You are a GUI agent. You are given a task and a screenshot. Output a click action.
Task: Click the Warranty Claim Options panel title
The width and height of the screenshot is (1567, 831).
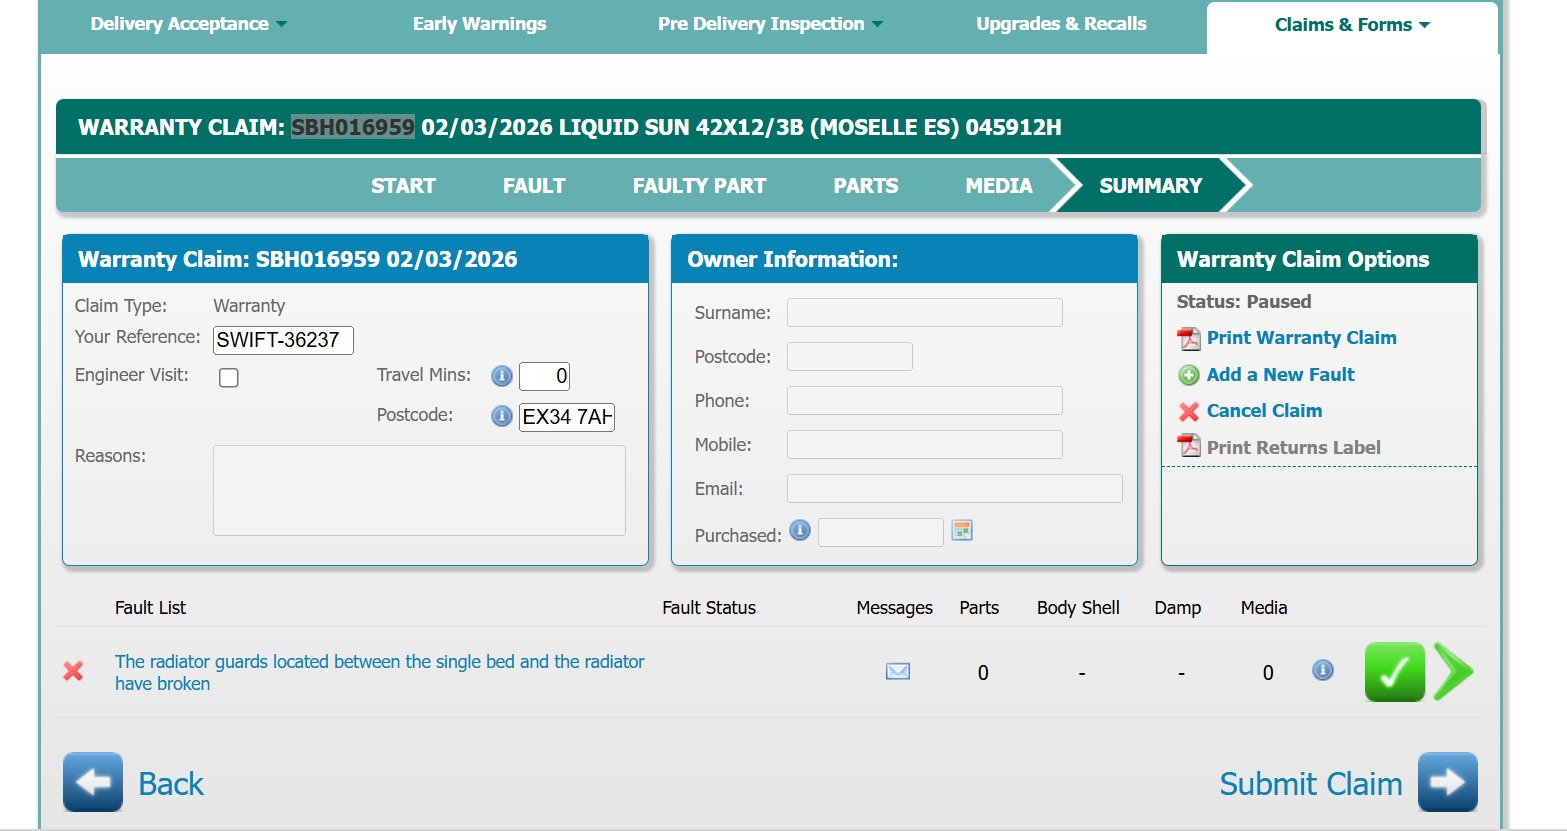[1303, 260]
